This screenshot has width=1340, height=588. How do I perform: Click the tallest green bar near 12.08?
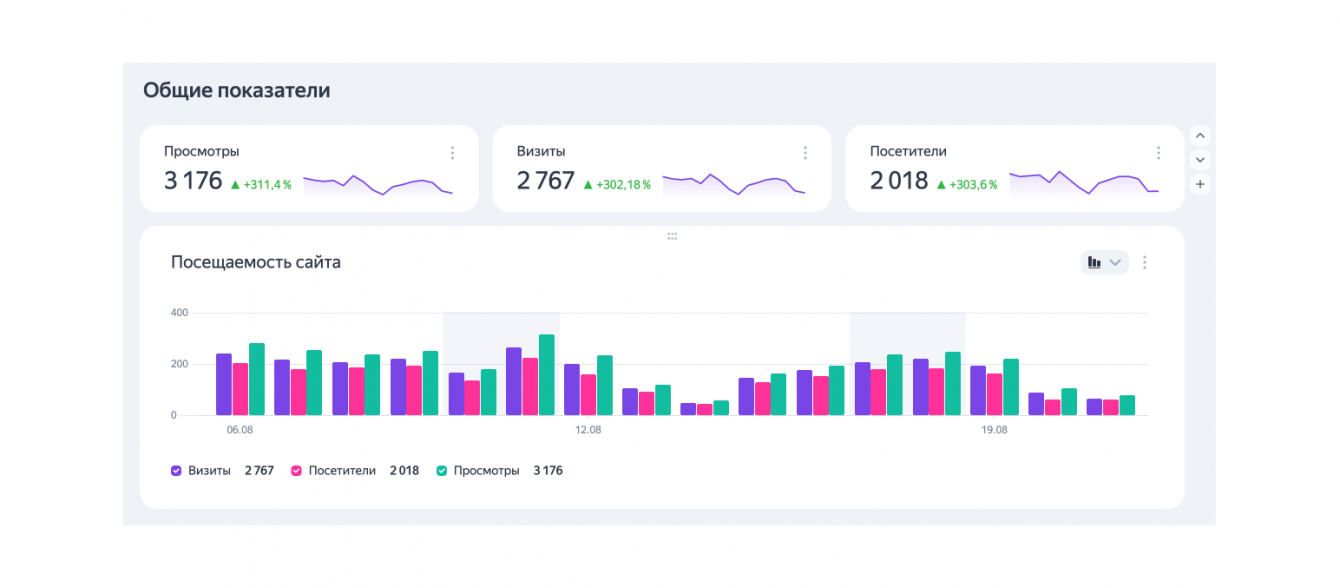pos(546,374)
